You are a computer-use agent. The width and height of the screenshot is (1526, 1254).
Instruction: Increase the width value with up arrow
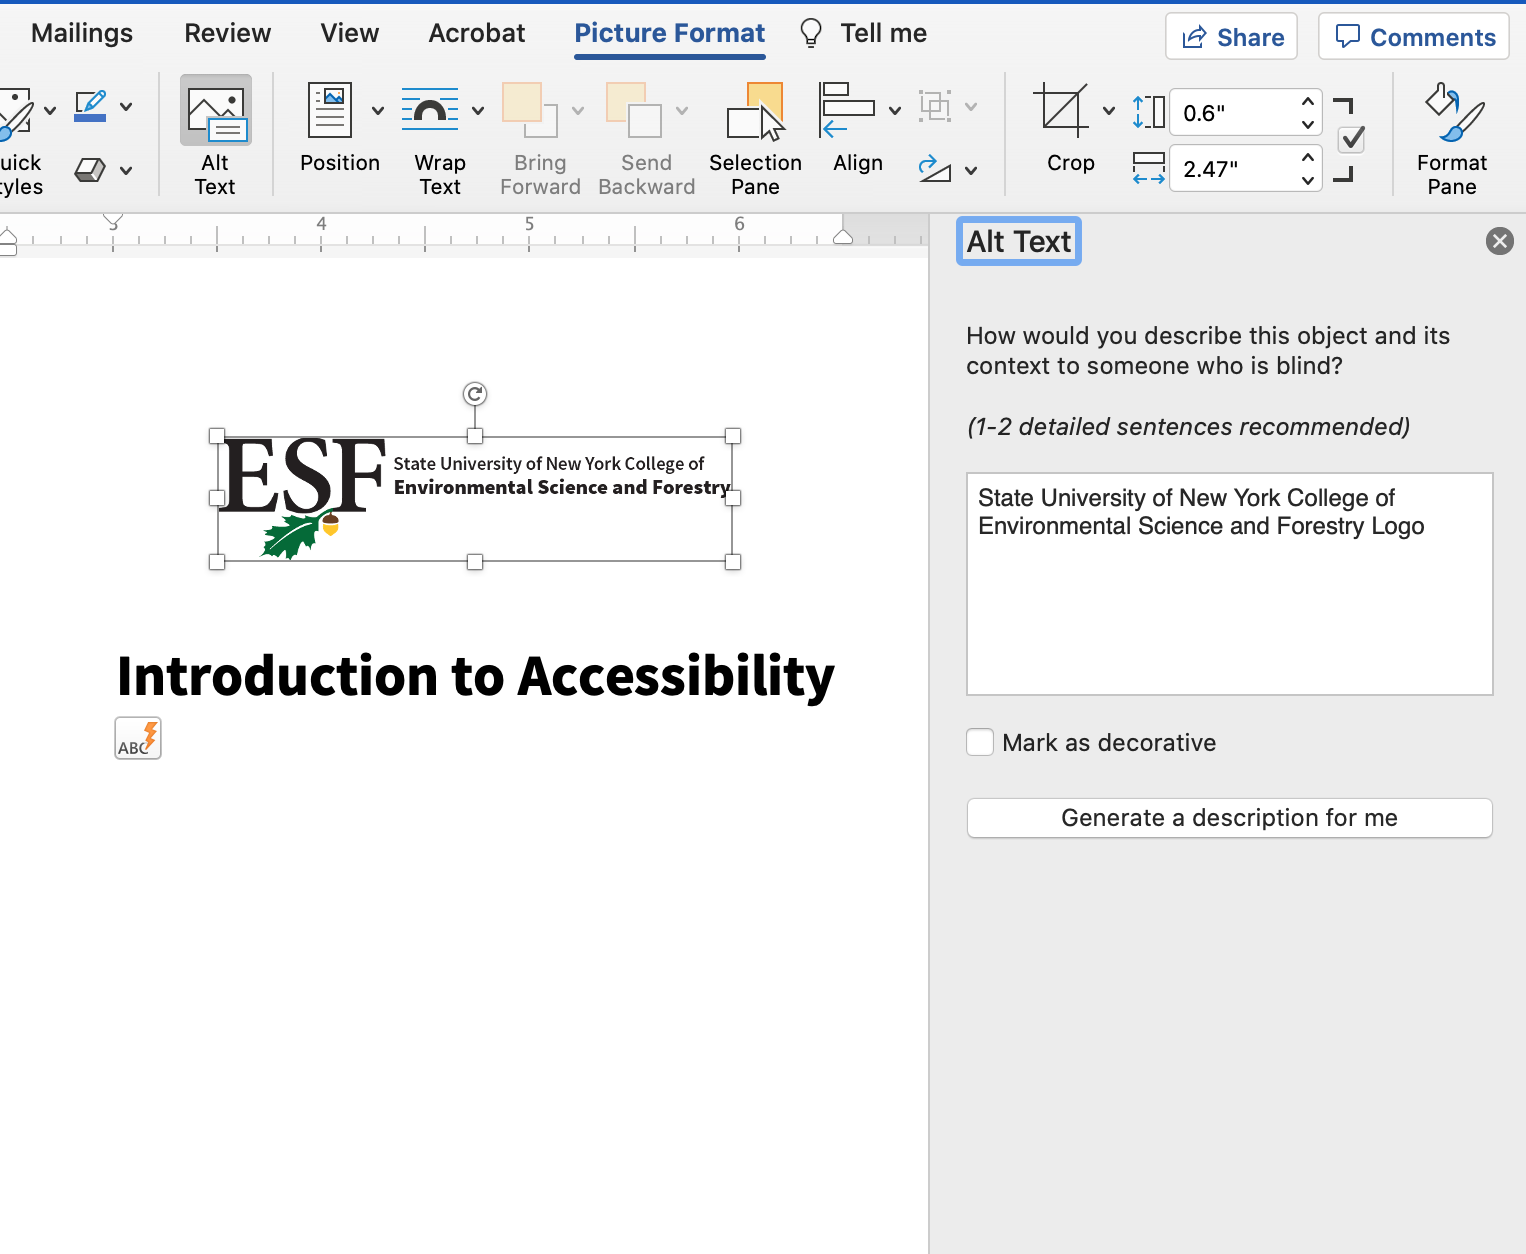(x=1308, y=157)
